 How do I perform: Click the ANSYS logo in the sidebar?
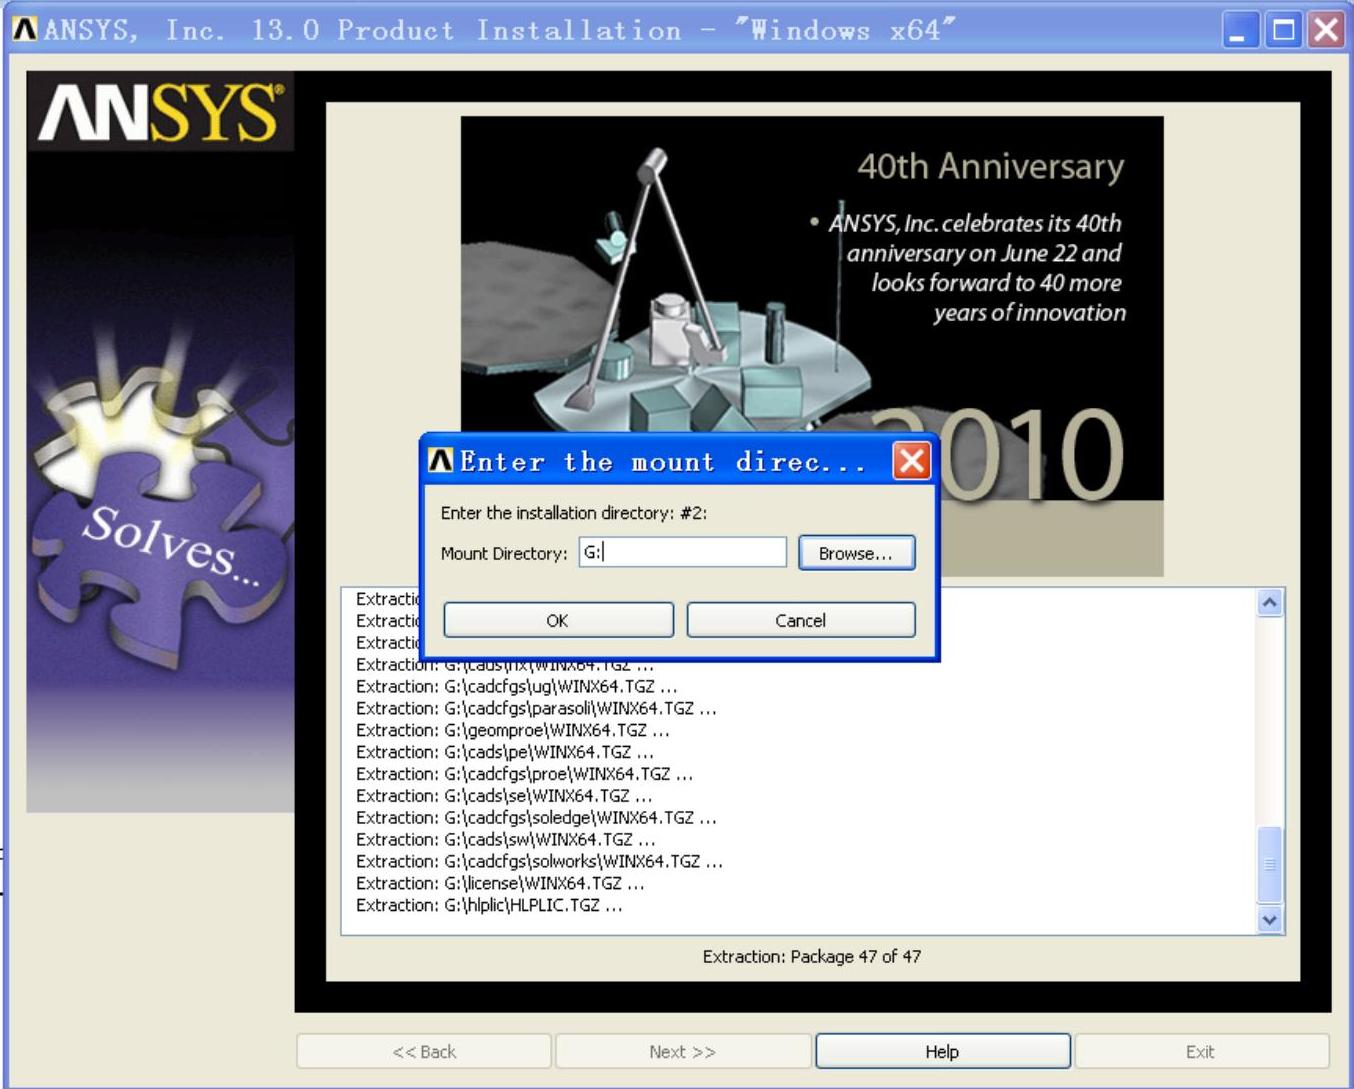pyautogui.click(x=160, y=111)
